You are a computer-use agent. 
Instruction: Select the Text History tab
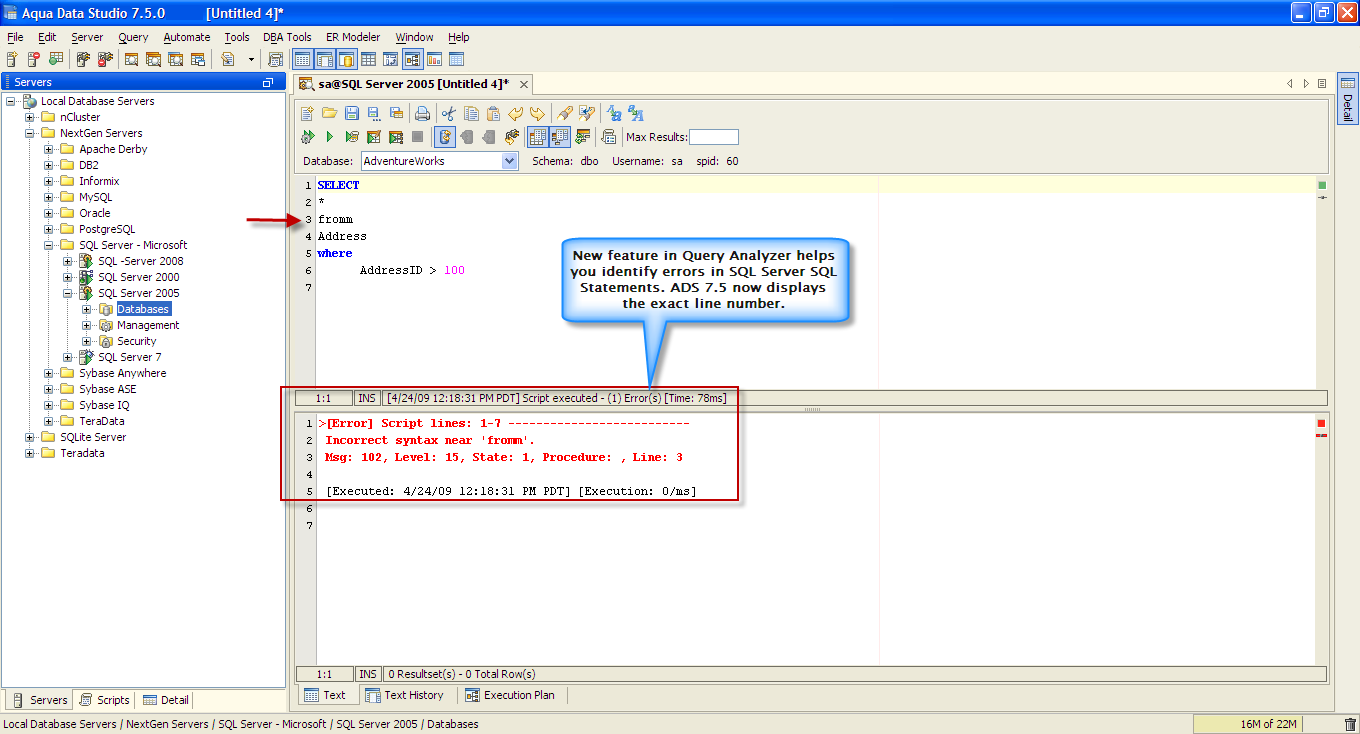point(404,695)
